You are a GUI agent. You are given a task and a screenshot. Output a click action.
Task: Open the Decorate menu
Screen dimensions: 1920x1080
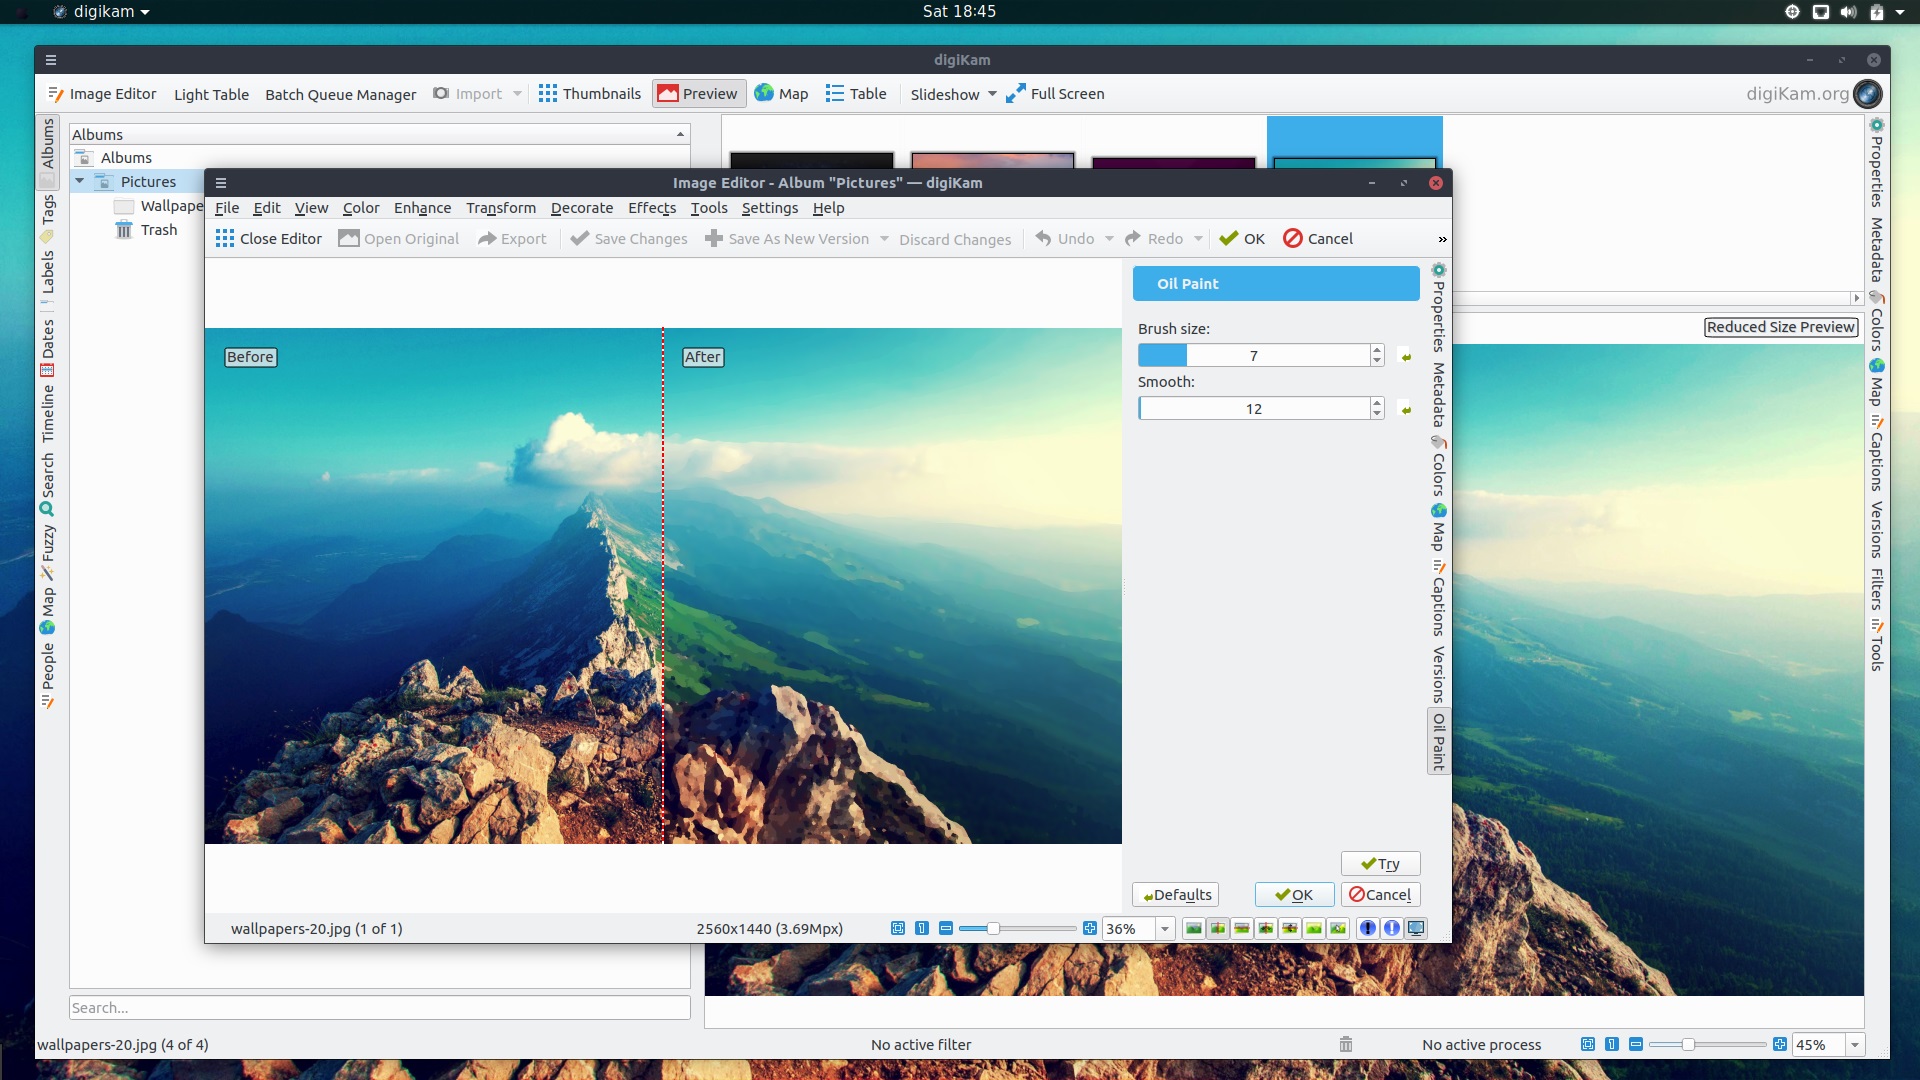[581, 208]
